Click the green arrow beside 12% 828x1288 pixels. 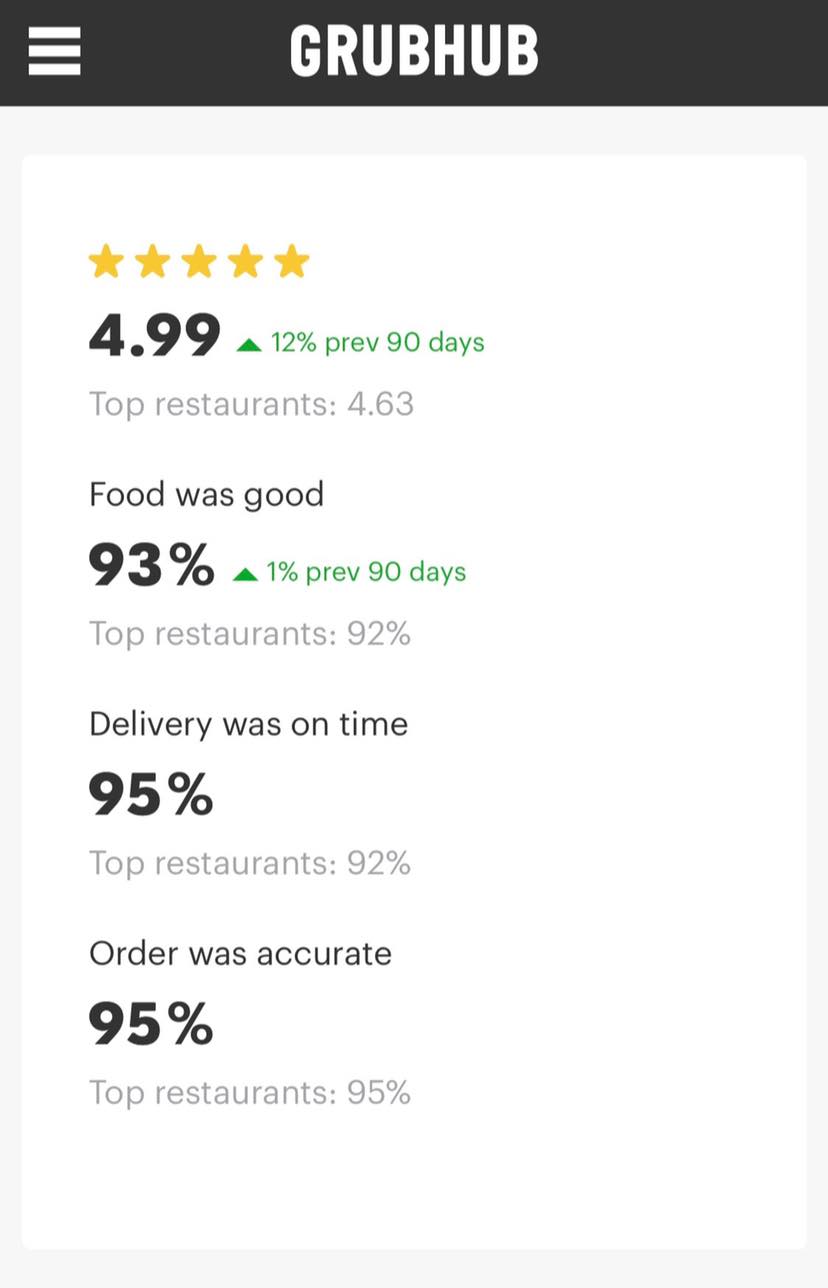(249, 345)
